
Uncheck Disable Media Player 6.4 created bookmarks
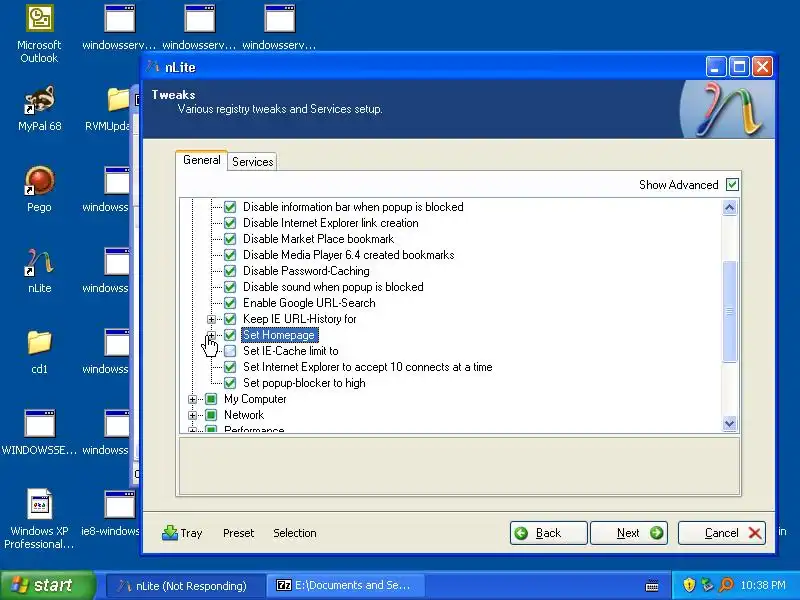(x=230, y=255)
